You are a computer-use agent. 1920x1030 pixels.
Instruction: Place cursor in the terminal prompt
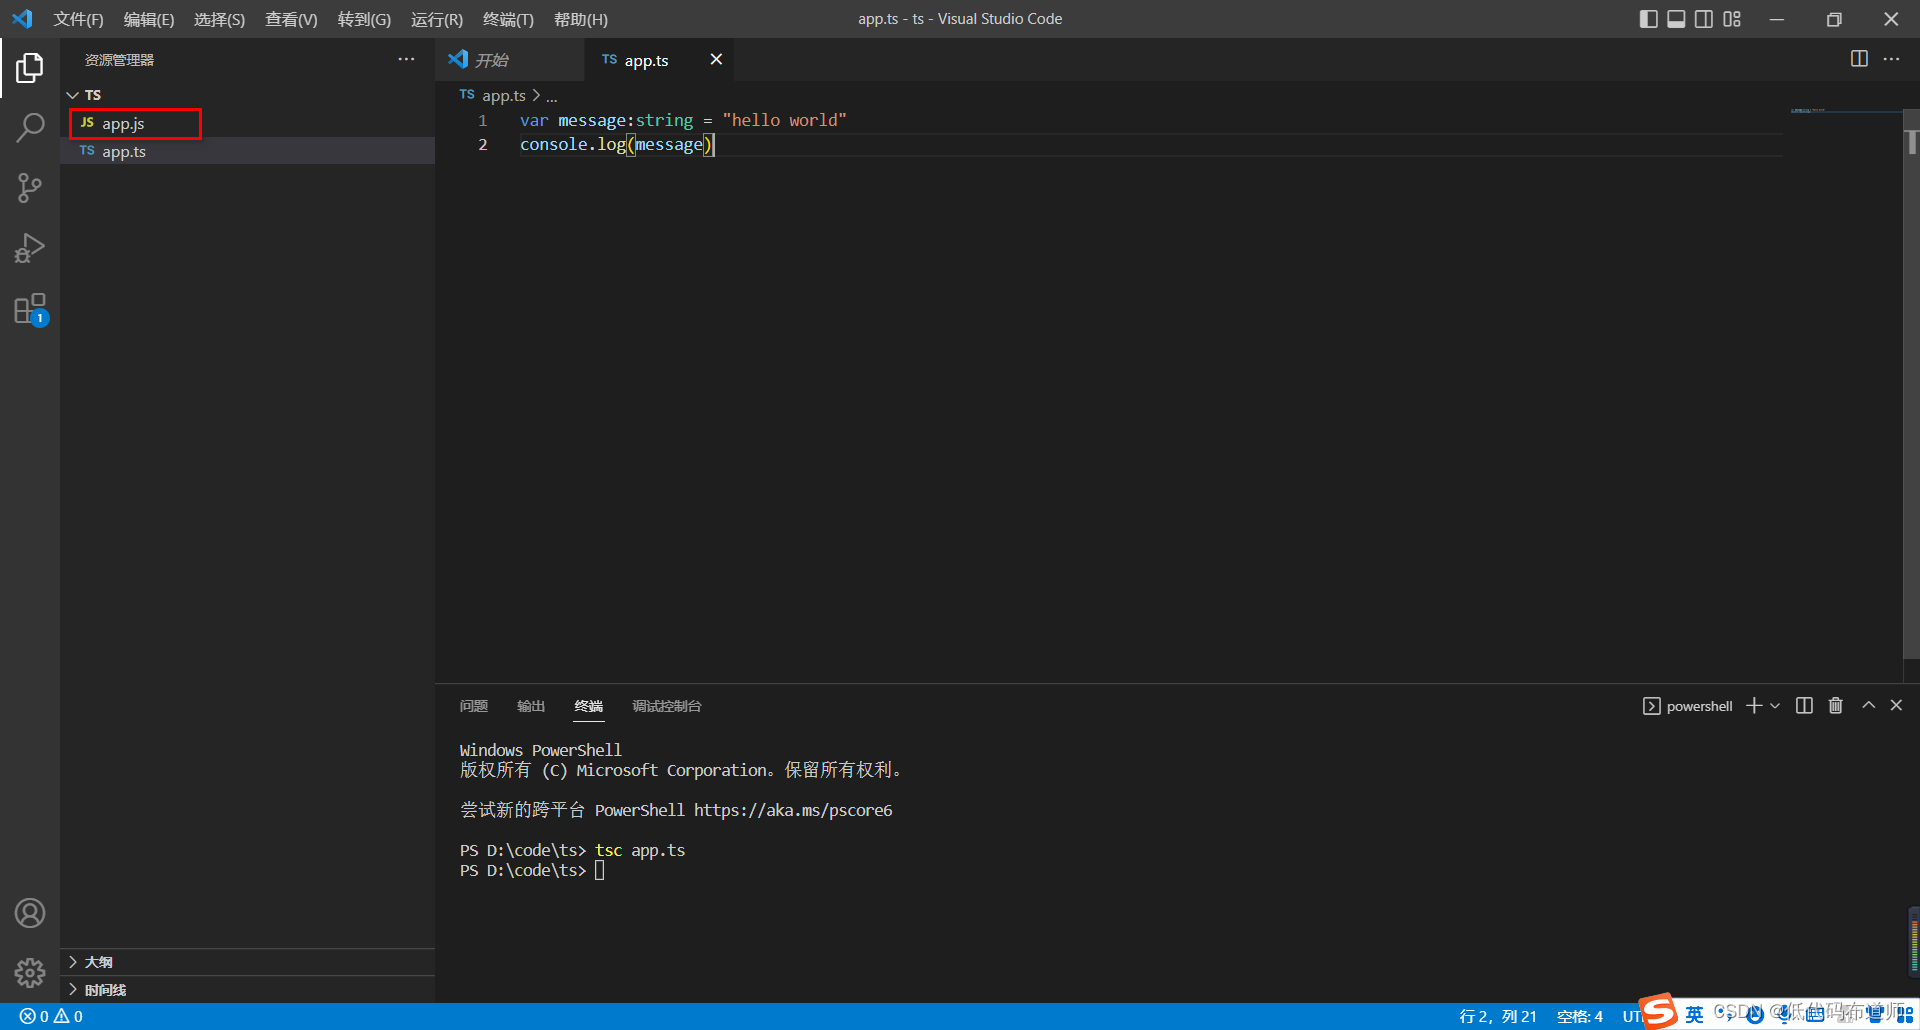(599, 870)
